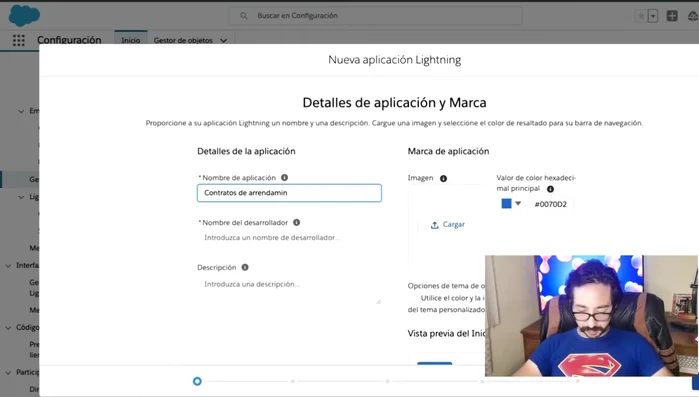Click the search magnifier icon
Viewport: 699px width, 397px height.
(x=243, y=16)
